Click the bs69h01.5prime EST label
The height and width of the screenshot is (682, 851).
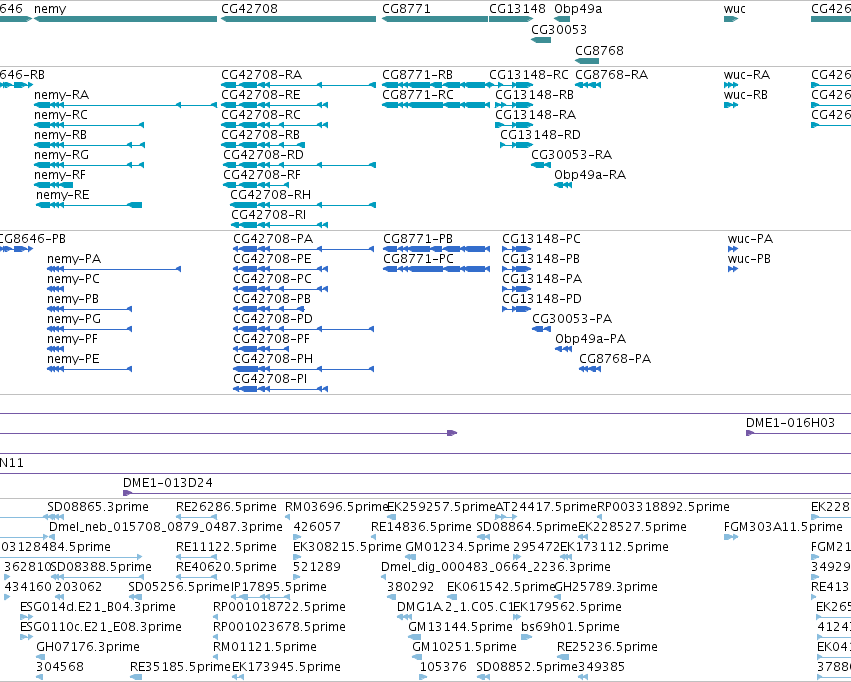(x=570, y=627)
